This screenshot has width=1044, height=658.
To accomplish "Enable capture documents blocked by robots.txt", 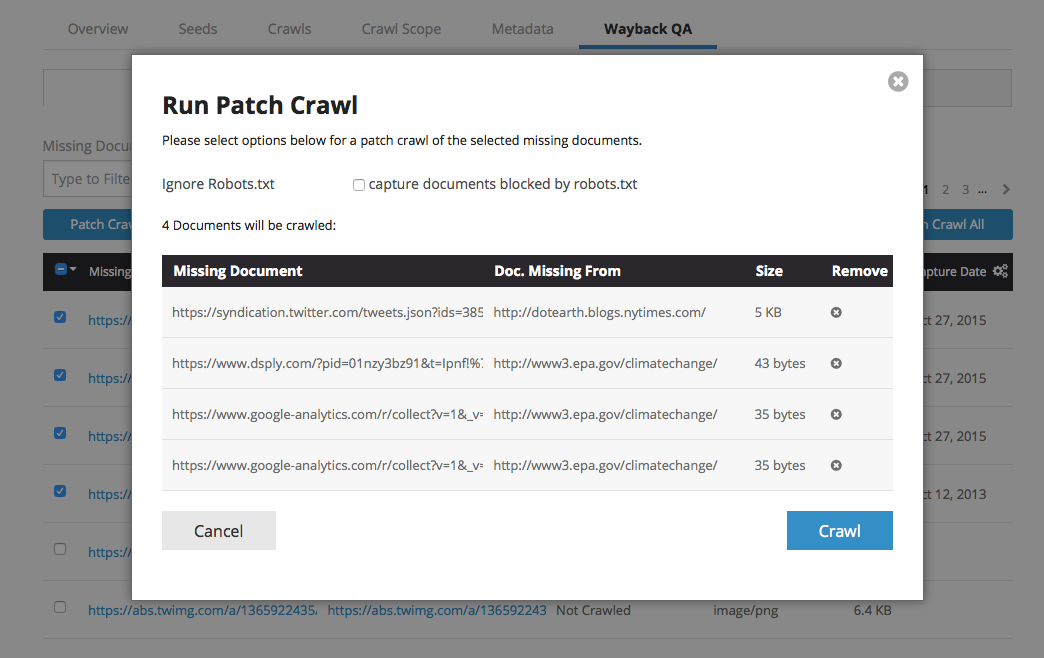I will pyautogui.click(x=358, y=185).
